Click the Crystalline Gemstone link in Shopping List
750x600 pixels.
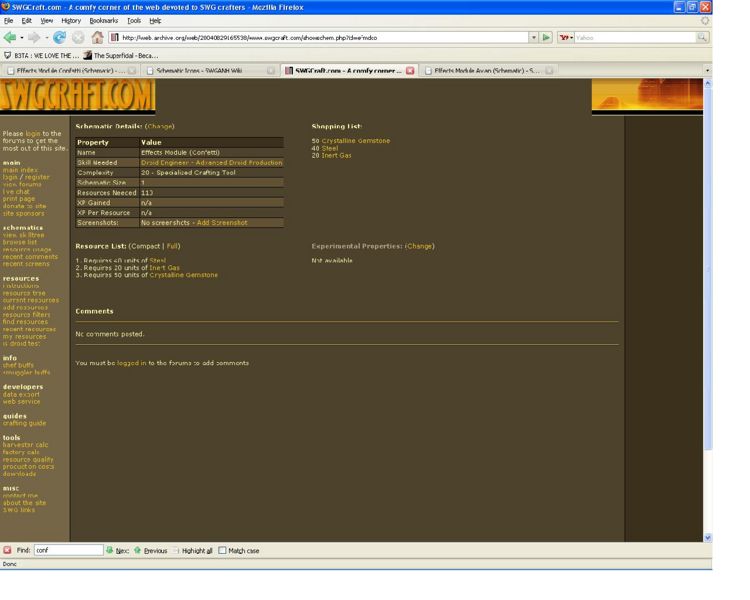[x=353, y=141]
